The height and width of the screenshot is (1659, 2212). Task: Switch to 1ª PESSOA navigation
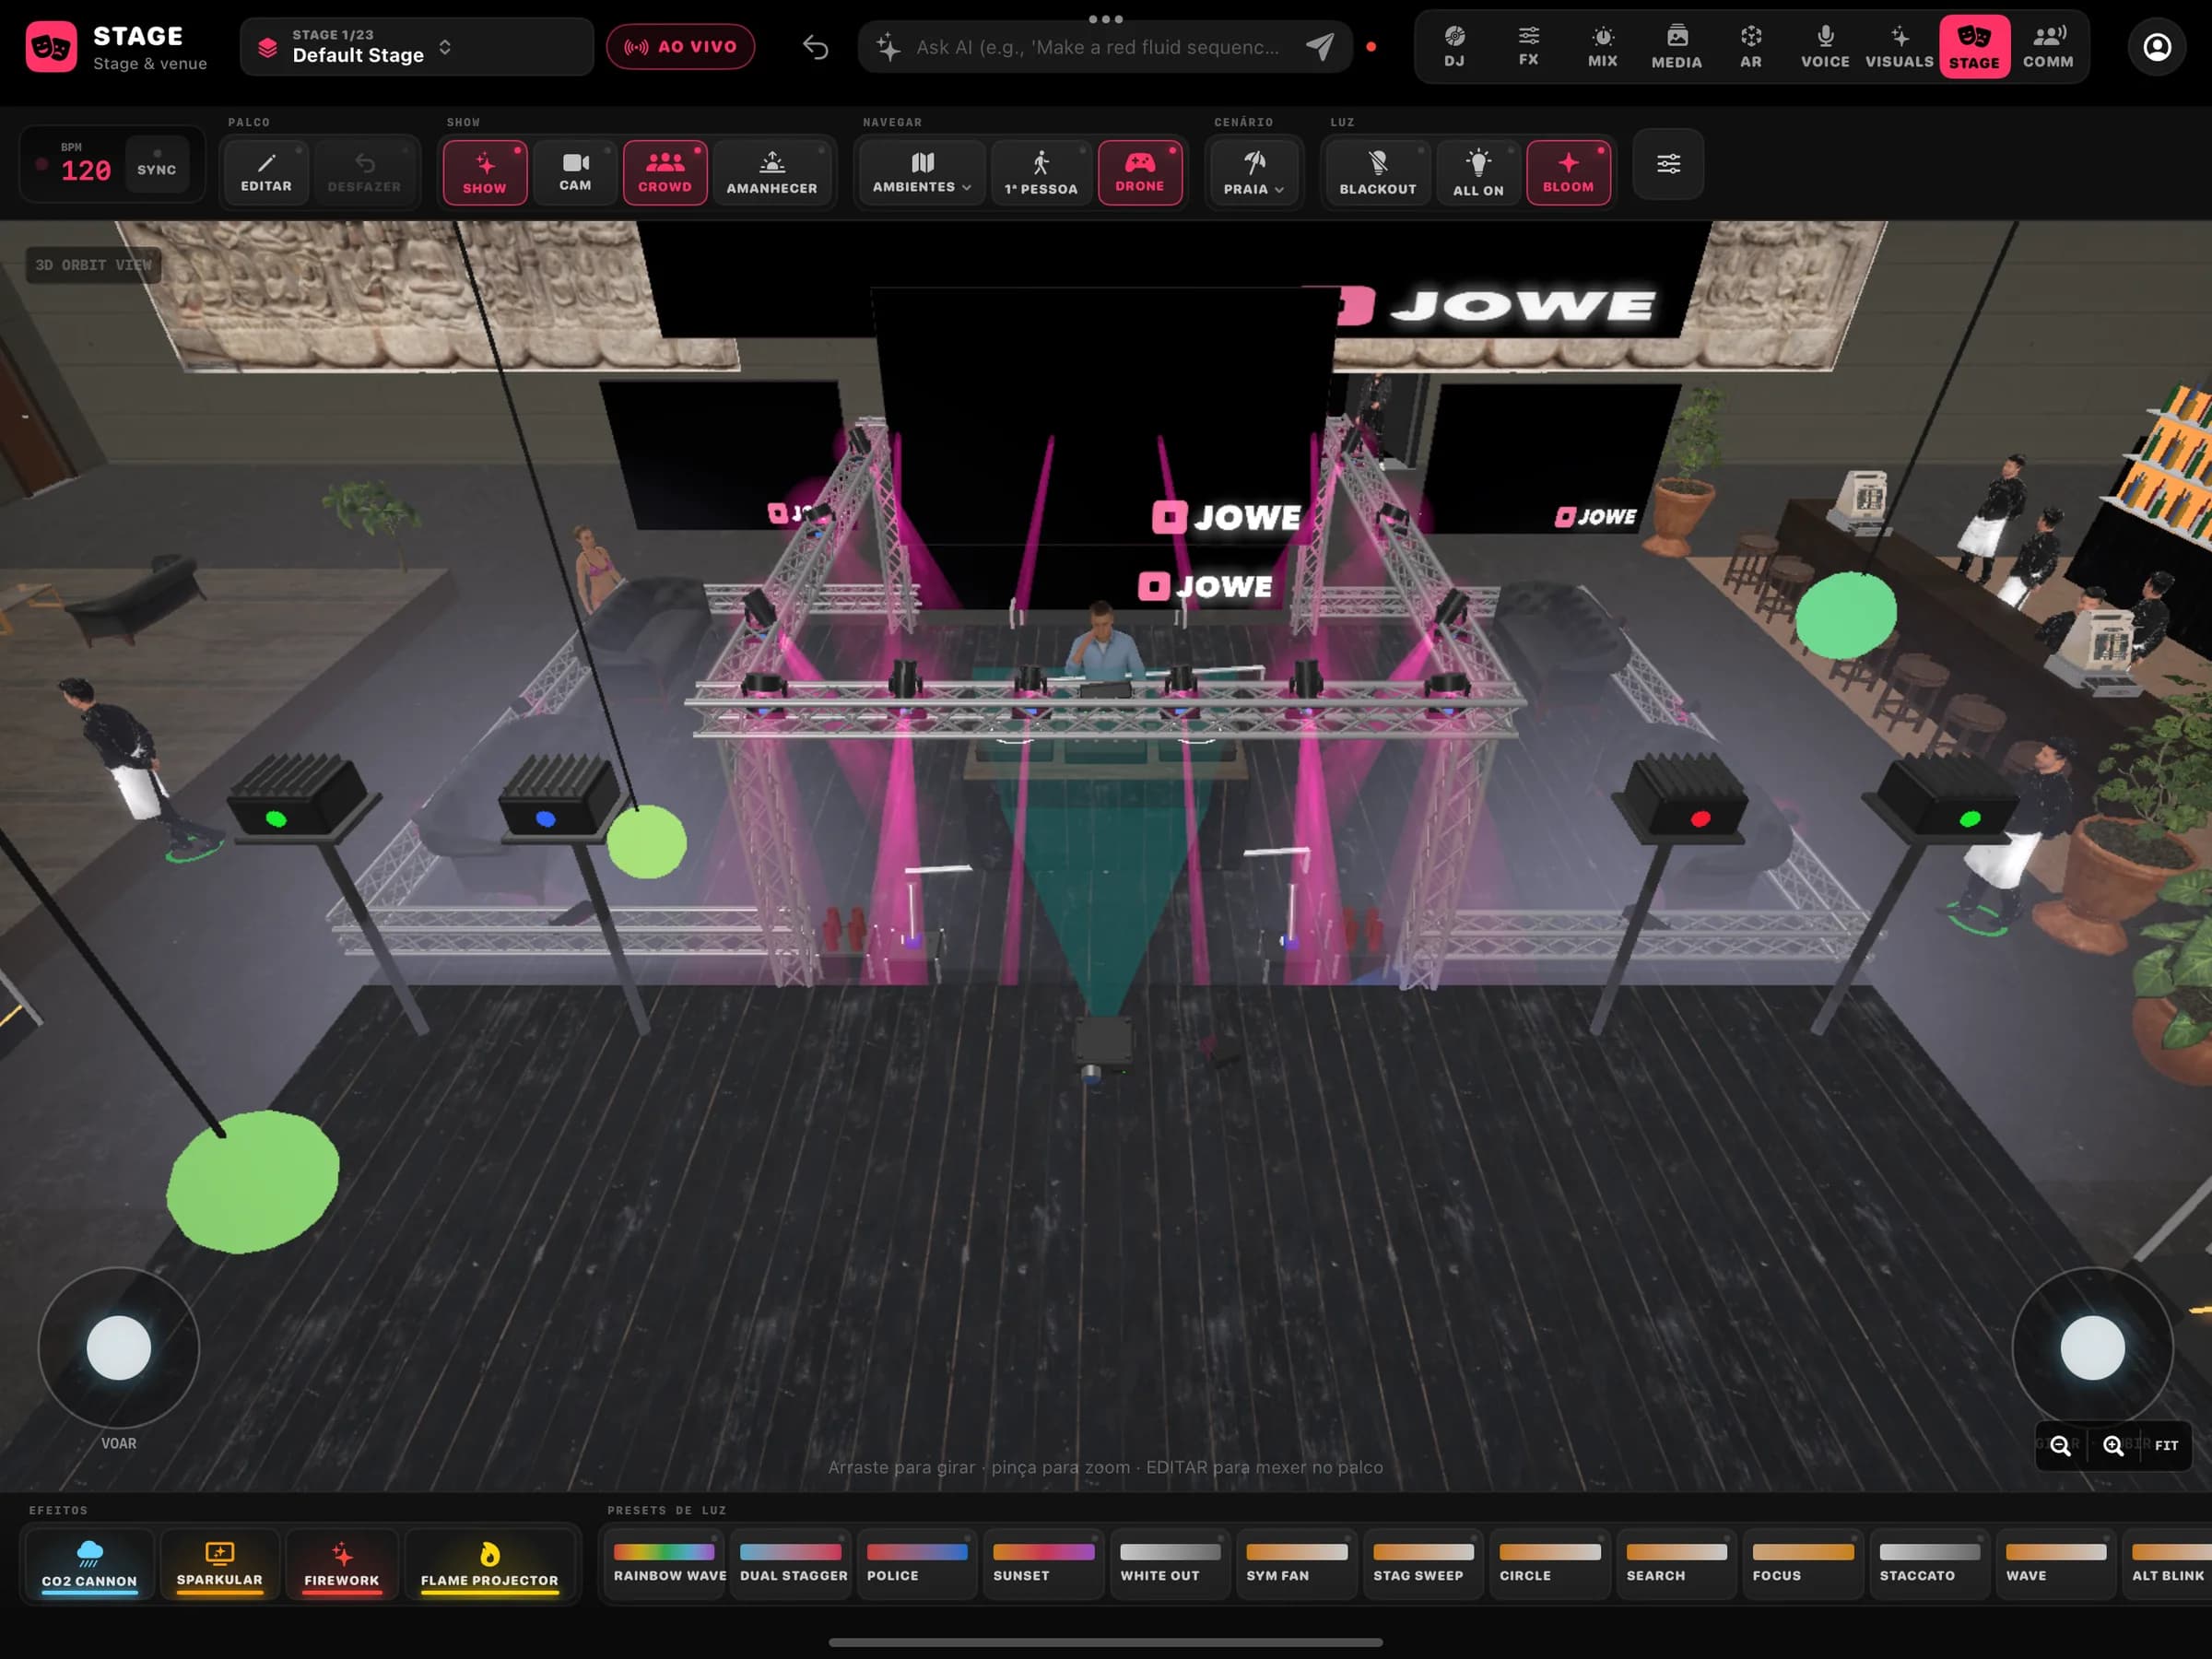(1041, 172)
